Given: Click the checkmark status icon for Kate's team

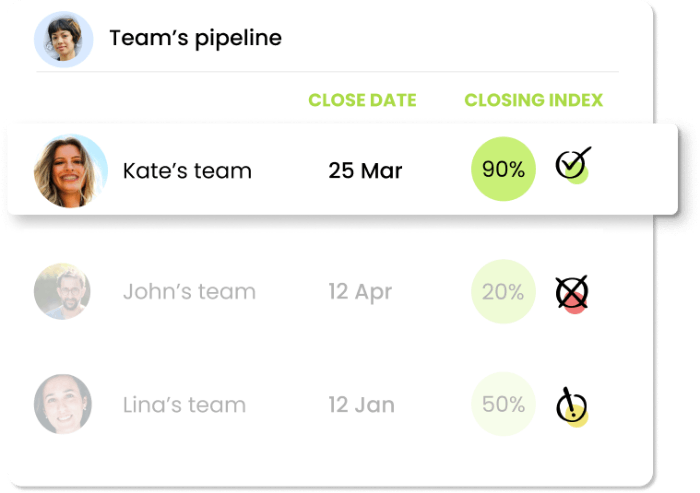Looking at the screenshot, I should coord(573,164).
